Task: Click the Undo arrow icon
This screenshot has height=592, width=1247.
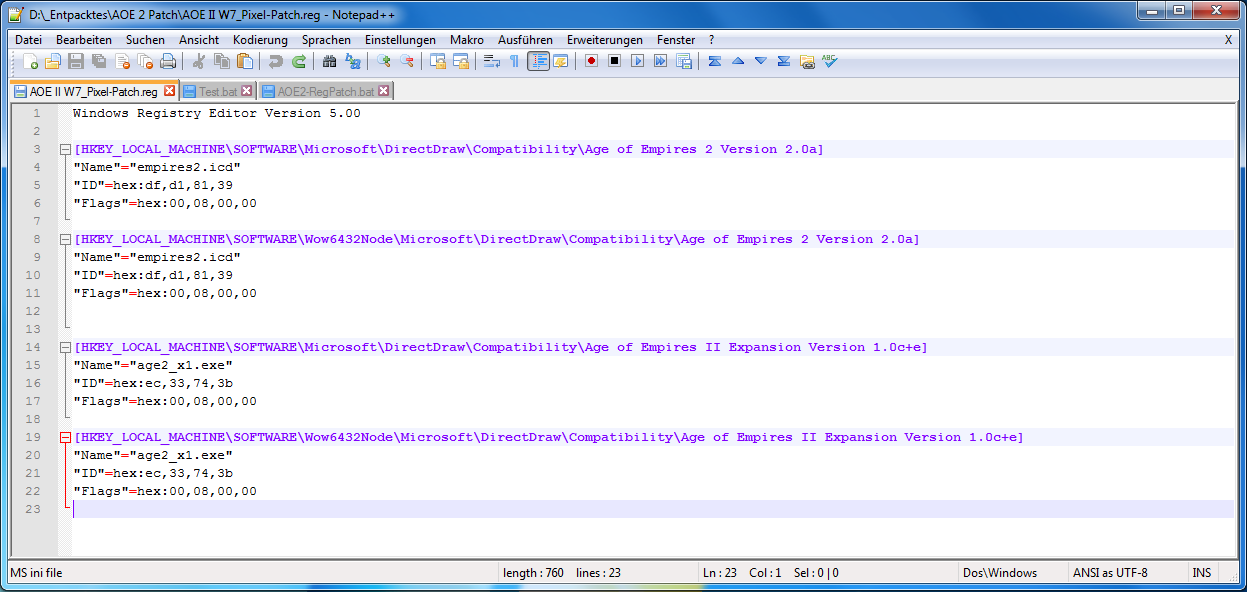Action: pos(276,61)
